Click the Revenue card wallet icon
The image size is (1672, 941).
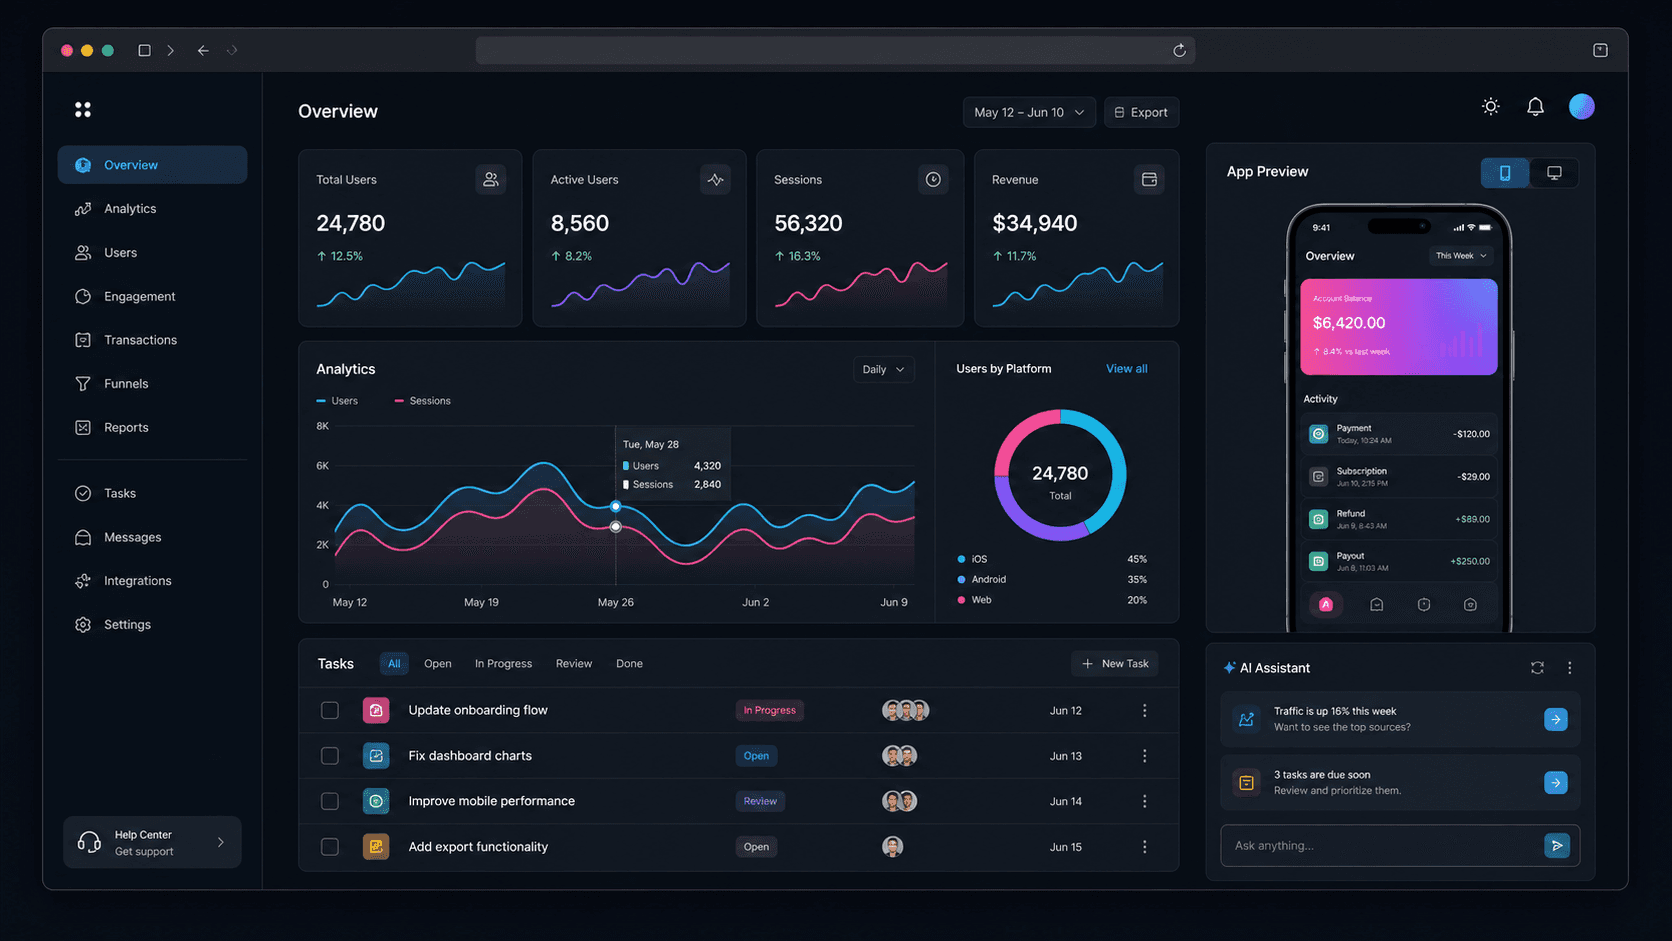(x=1150, y=180)
